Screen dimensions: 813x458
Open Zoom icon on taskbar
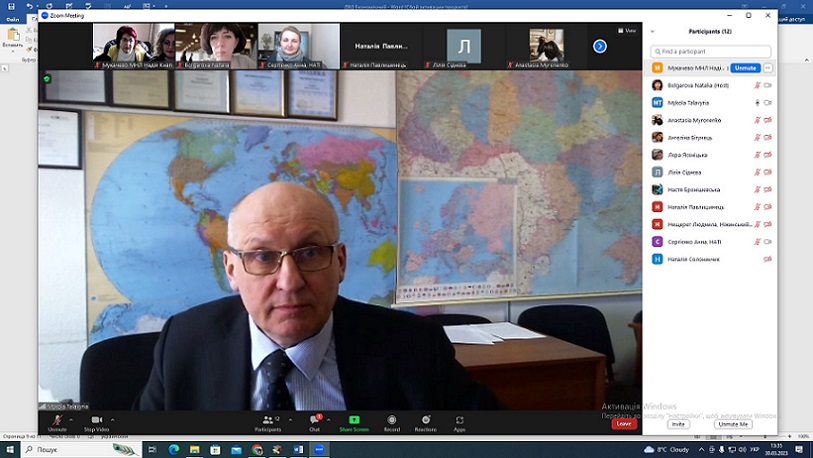coord(319,450)
